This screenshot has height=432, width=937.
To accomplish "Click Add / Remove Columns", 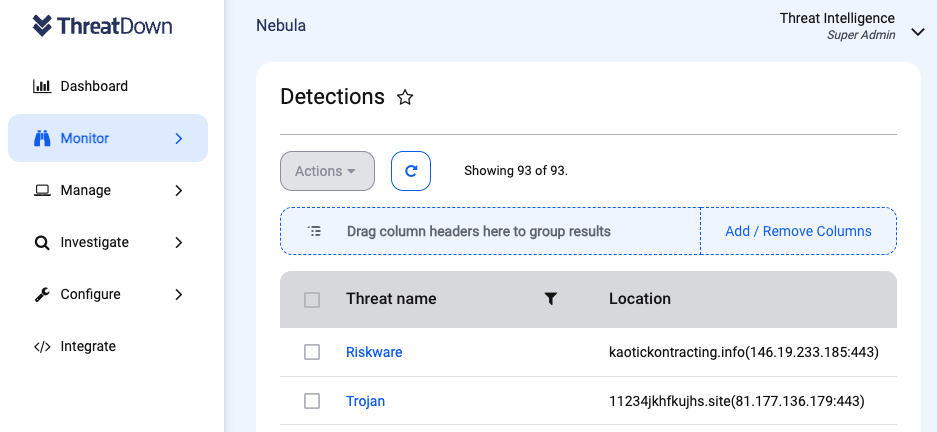I will coord(798,231).
